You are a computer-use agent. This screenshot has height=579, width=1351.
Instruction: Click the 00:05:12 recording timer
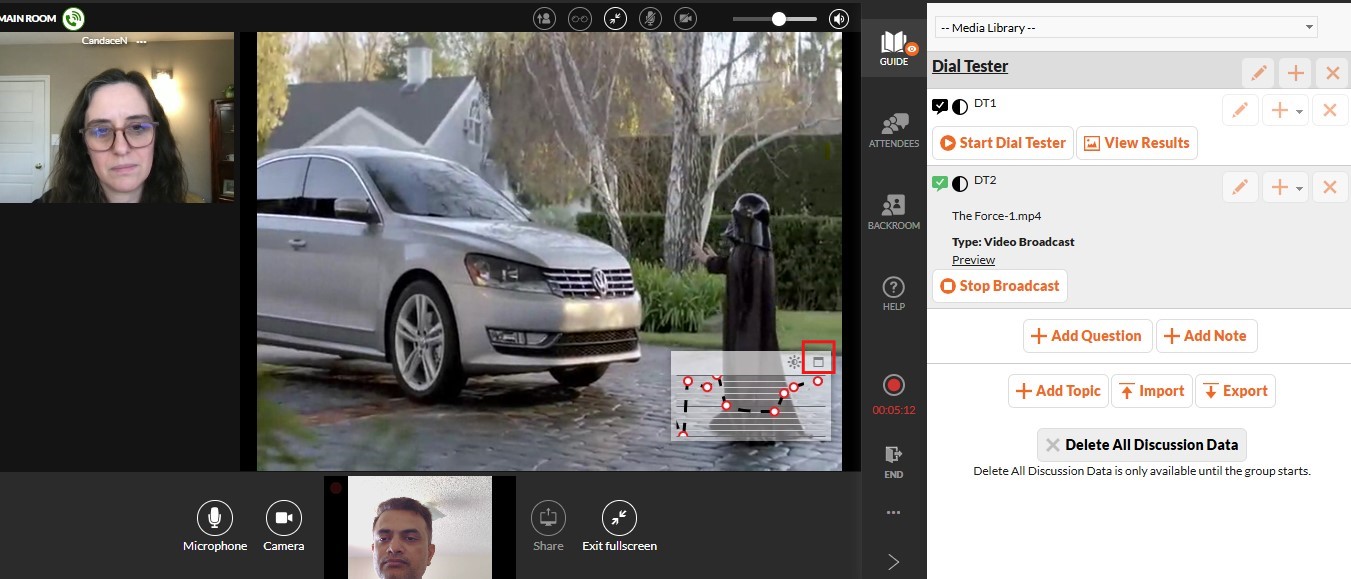point(894,410)
